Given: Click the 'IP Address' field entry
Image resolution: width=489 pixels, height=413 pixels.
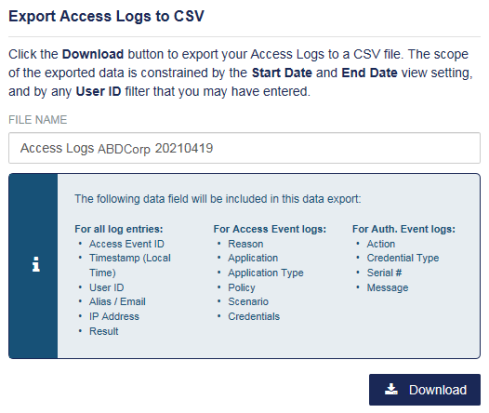Looking at the screenshot, I should [114, 316].
